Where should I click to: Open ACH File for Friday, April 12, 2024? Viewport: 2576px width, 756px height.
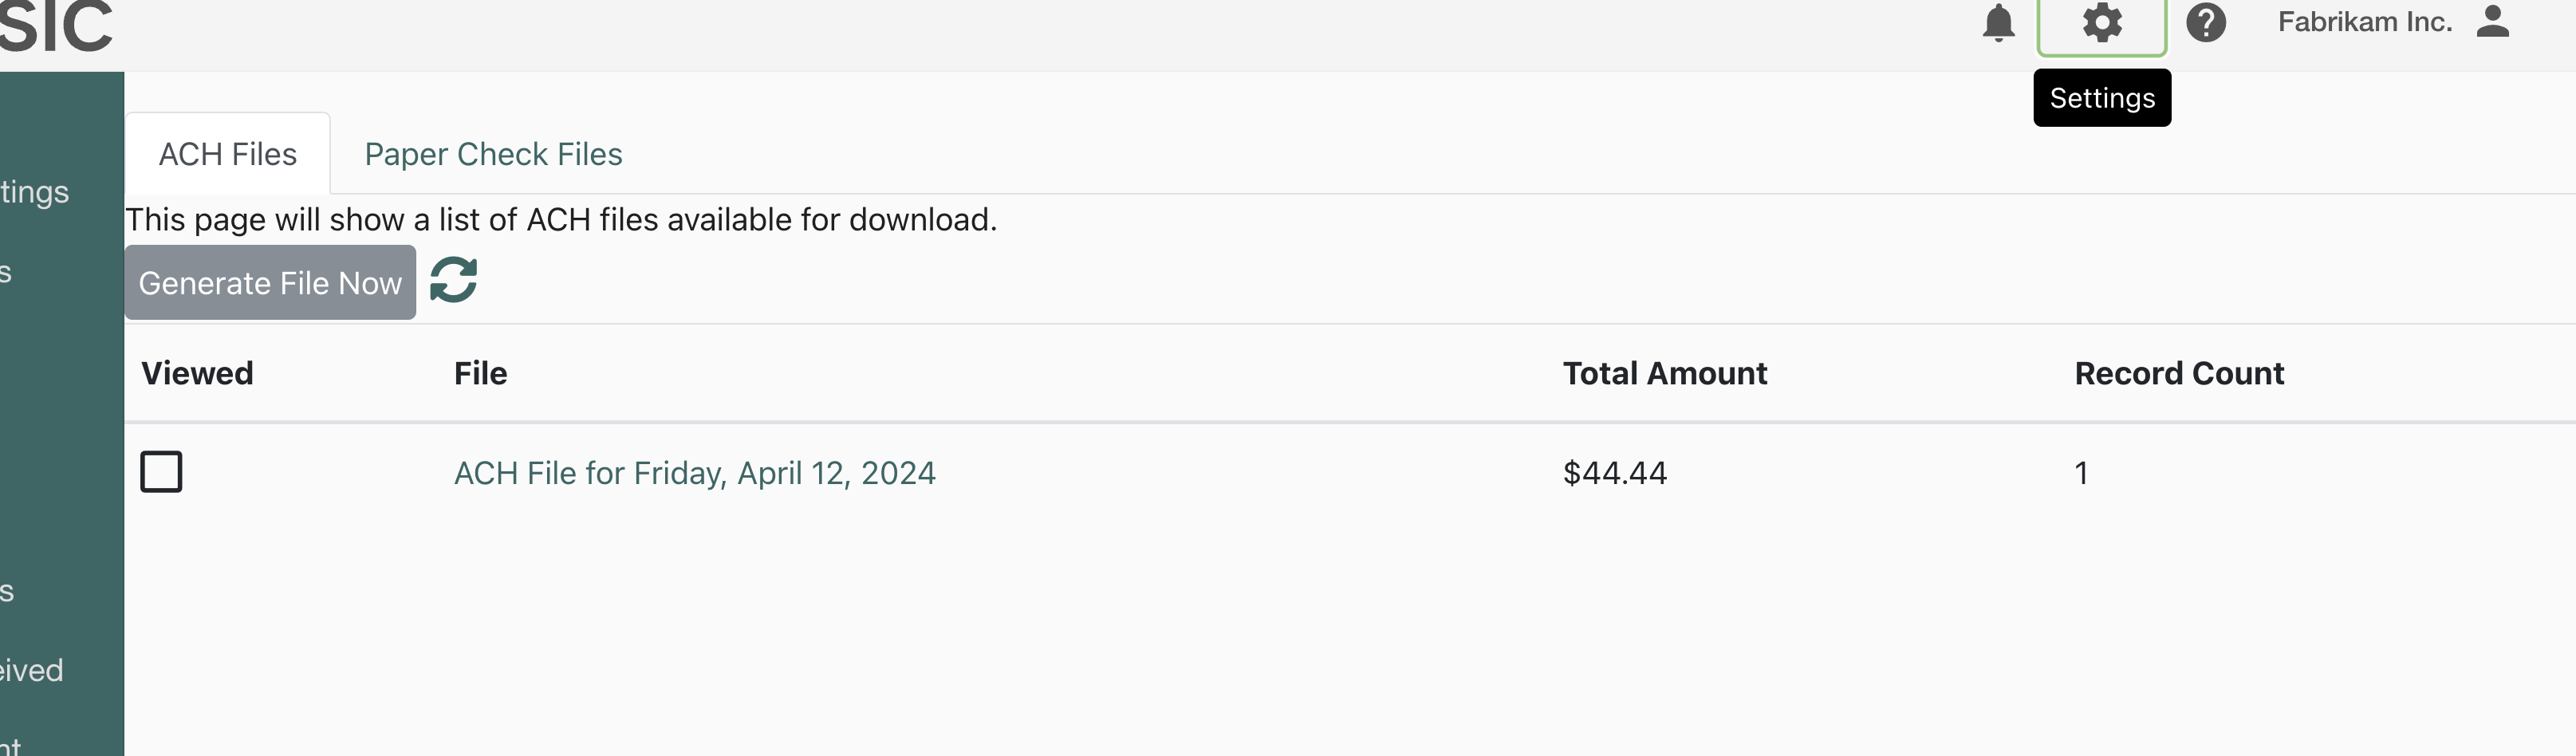(x=695, y=473)
